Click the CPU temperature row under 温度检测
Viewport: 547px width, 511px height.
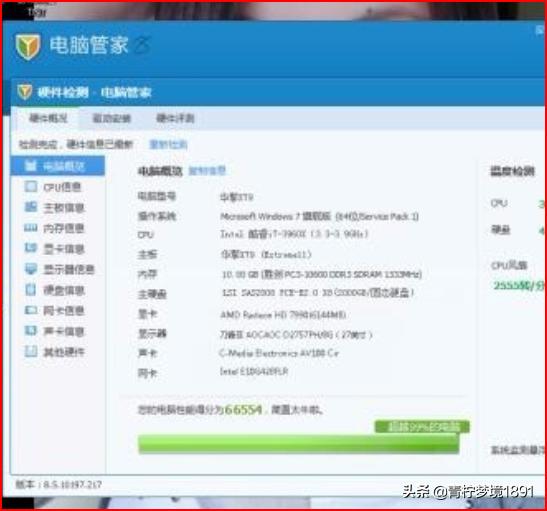tap(518, 203)
